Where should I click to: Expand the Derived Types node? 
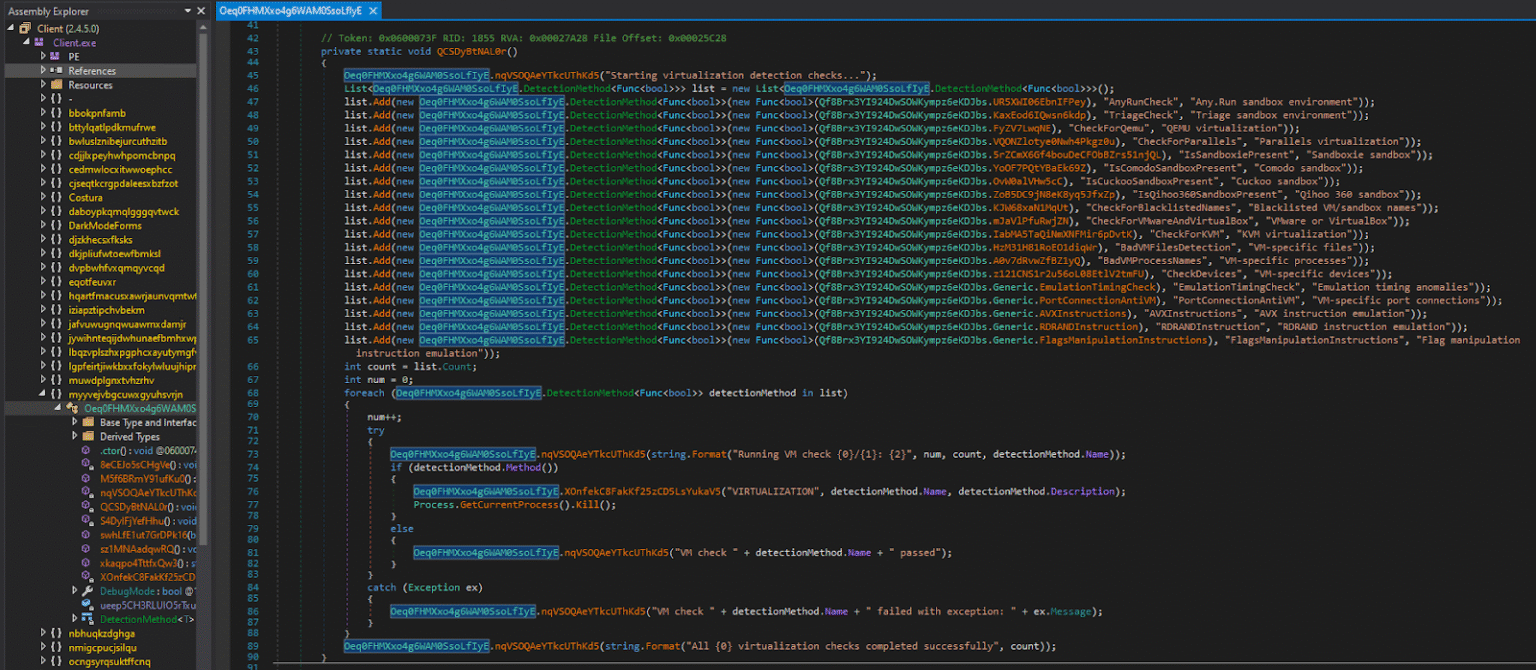pos(74,435)
